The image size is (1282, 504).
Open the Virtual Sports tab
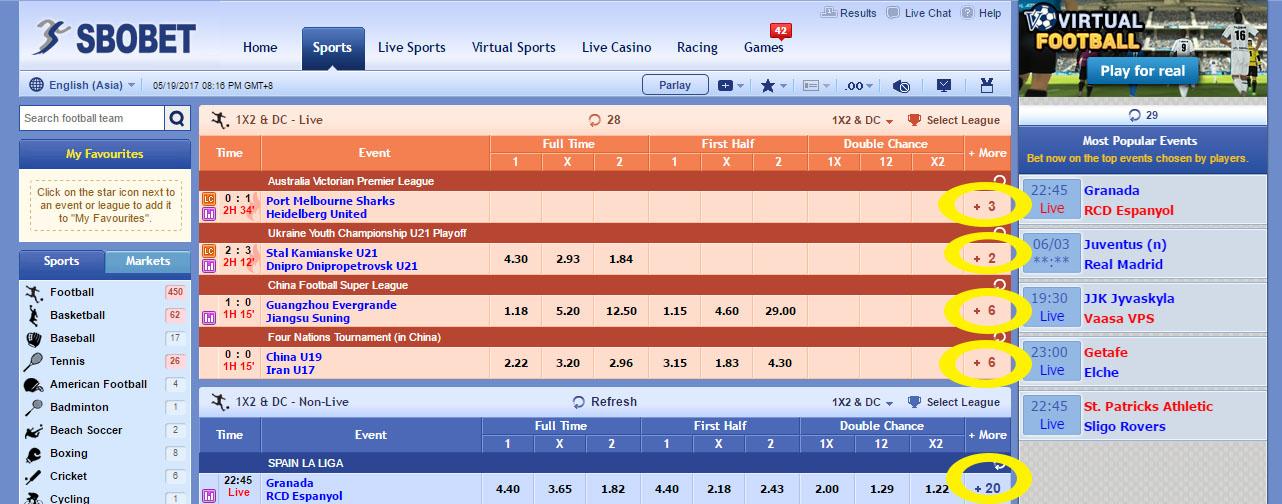pyautogui.click(x=514, y=47)
